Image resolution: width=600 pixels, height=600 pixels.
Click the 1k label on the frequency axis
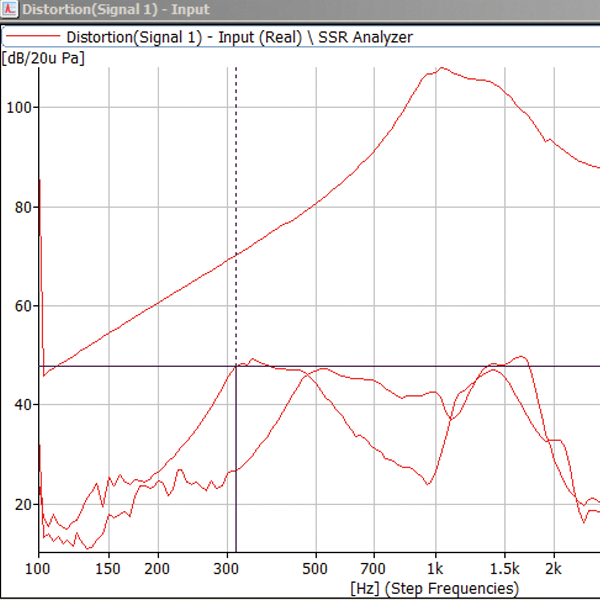(x=435, y=568)
